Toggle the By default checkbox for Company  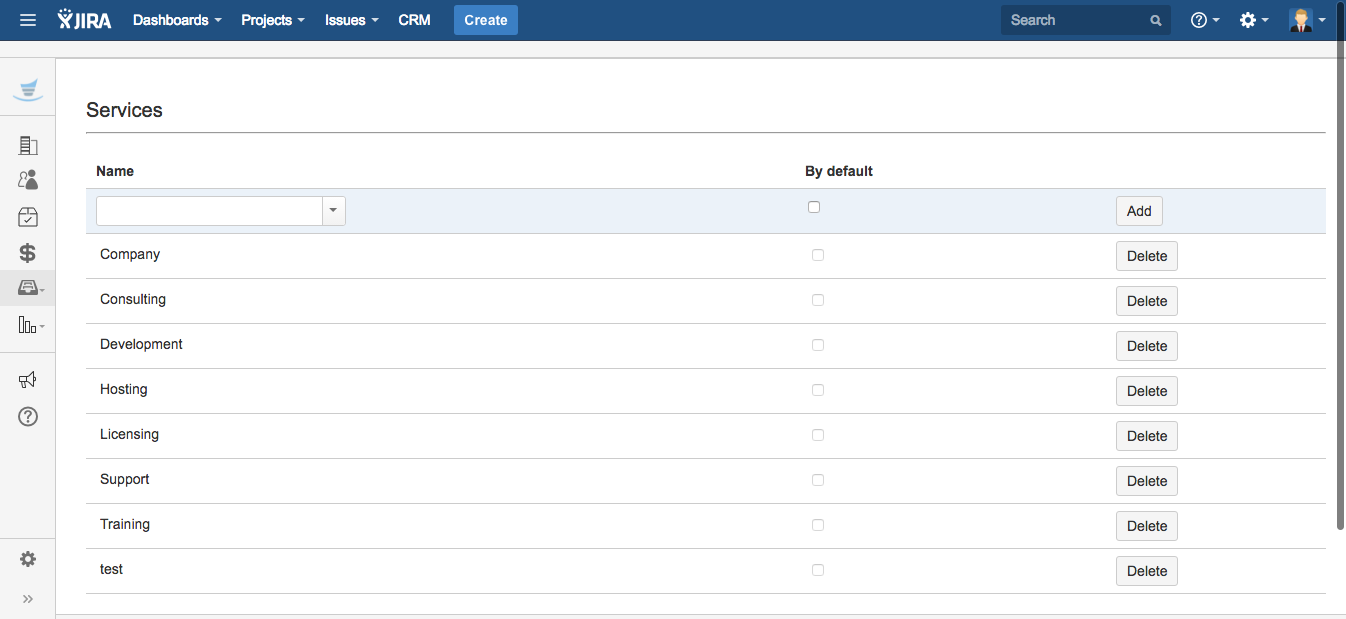(x=818, y=255)
